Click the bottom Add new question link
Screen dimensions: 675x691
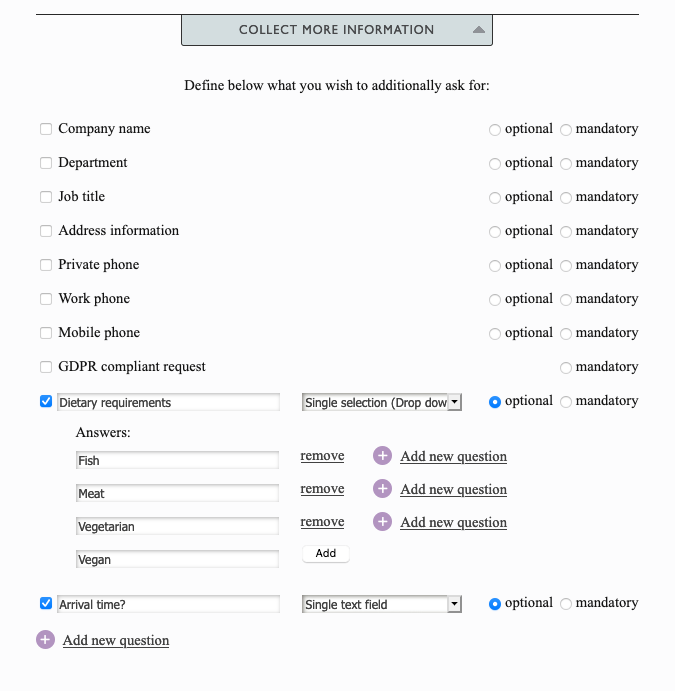(x=116, y=640)
